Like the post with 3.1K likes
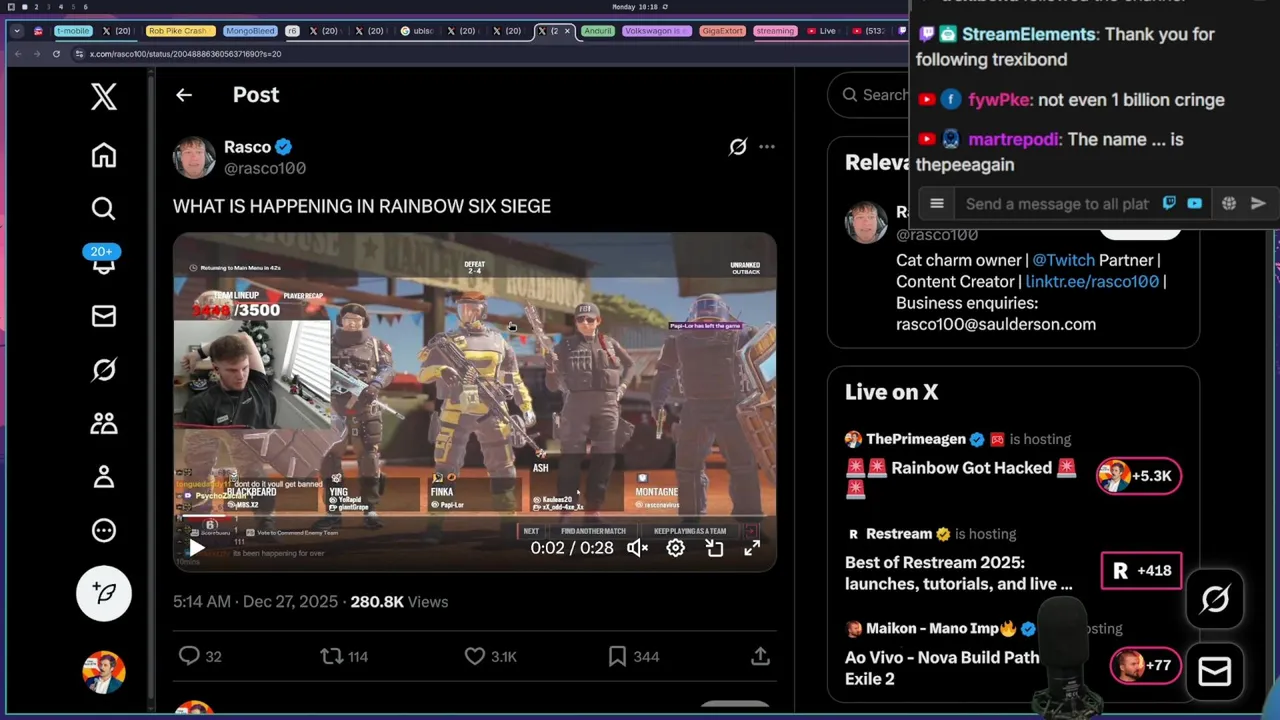Screen dimensions: 1280x720 click(x=491, y=656)
